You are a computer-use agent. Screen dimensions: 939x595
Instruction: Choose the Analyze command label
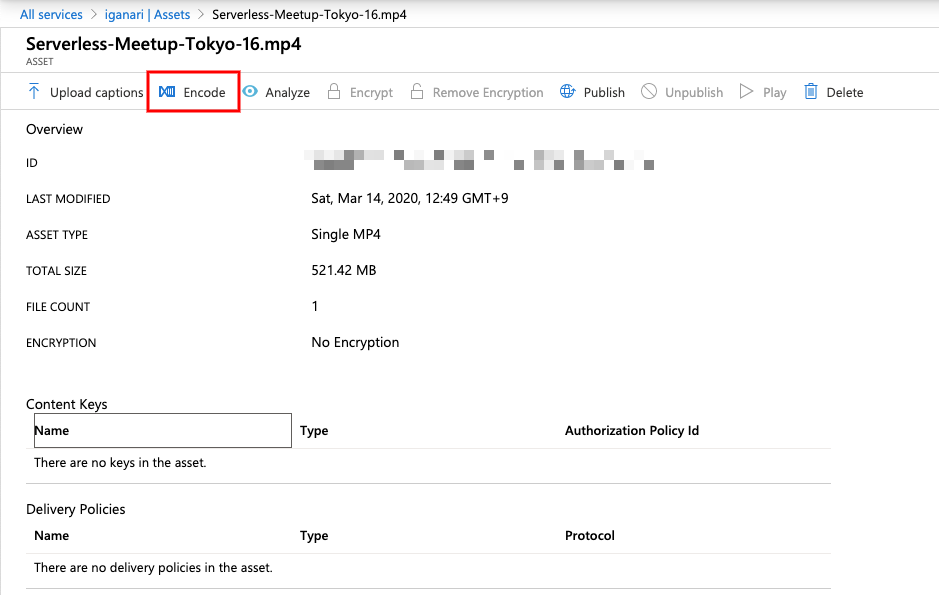287,93
